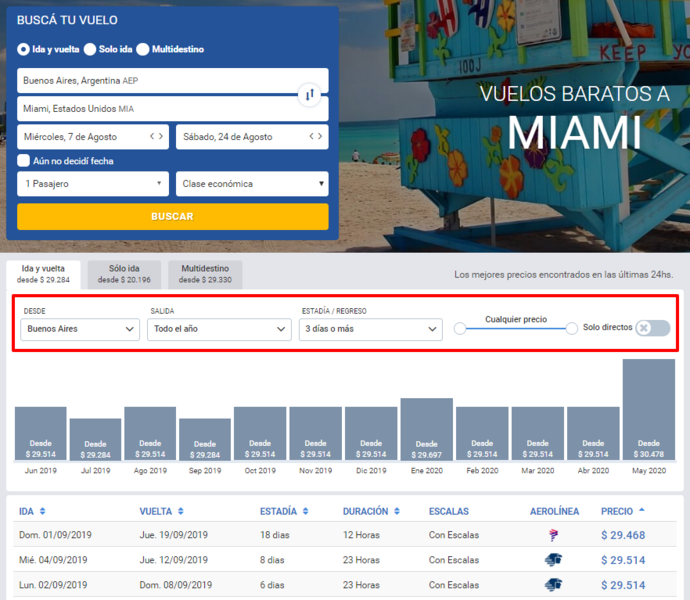
Task: Expand the SALIDA Todo el año dropdown
Action: 219,329
